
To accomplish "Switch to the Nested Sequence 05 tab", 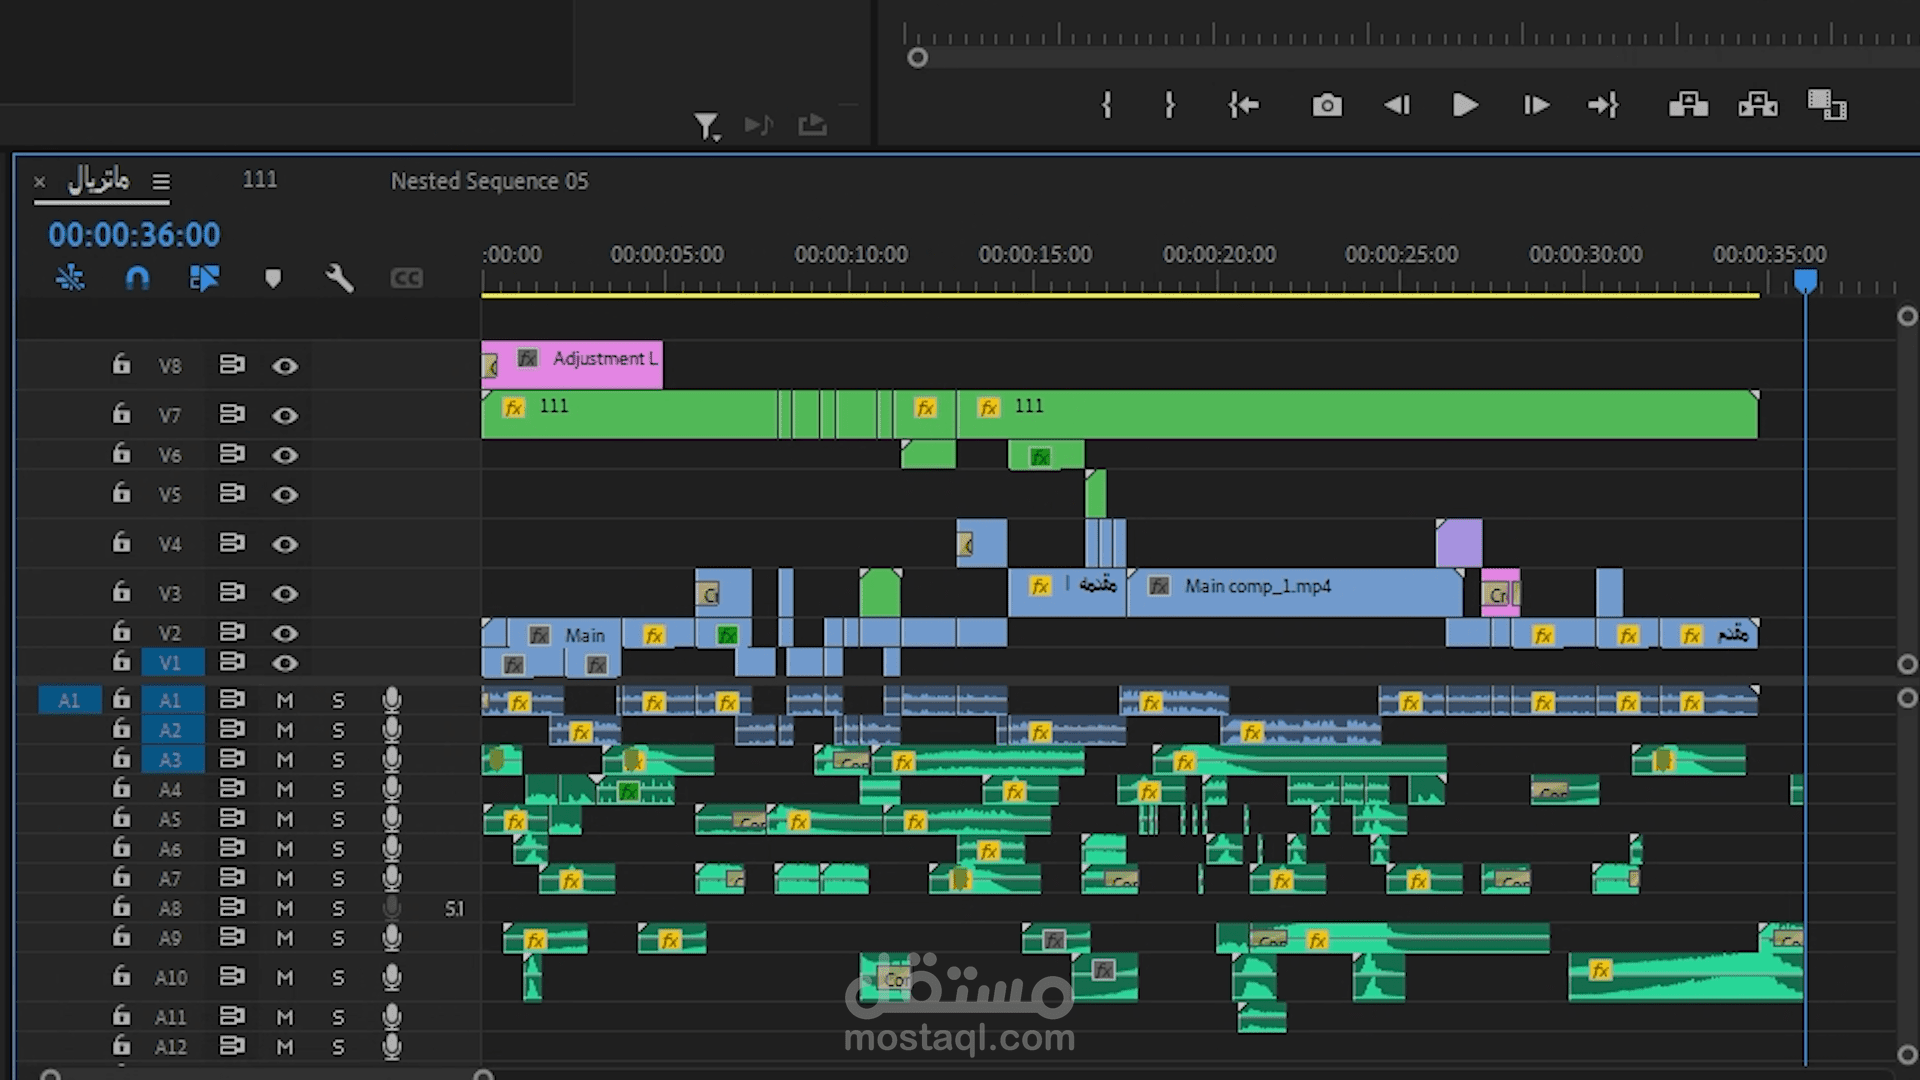I will 489,181.
